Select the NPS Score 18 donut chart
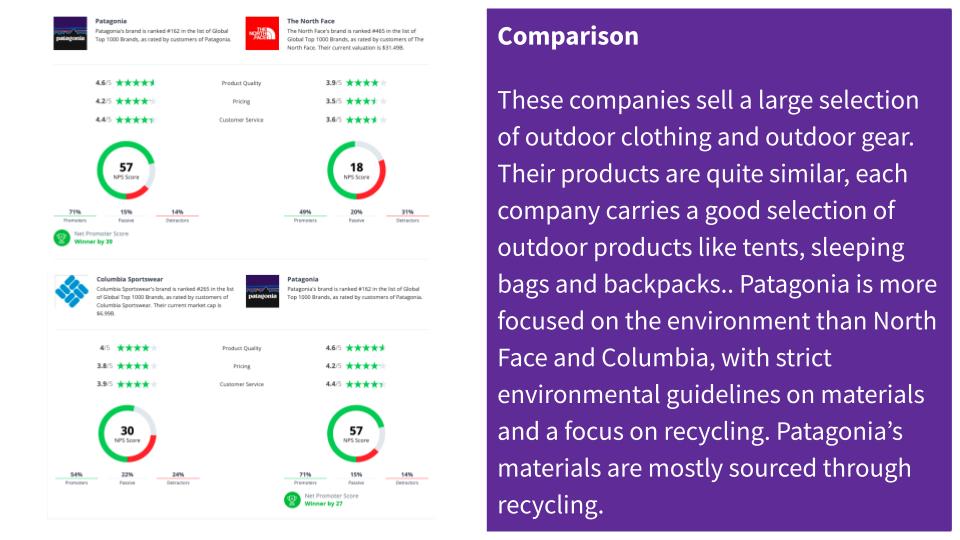 (357, 172)
